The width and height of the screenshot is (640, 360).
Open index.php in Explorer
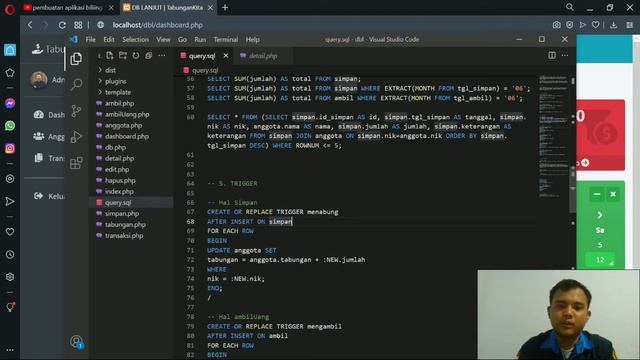pyautogui.click(x=119, y=191)
